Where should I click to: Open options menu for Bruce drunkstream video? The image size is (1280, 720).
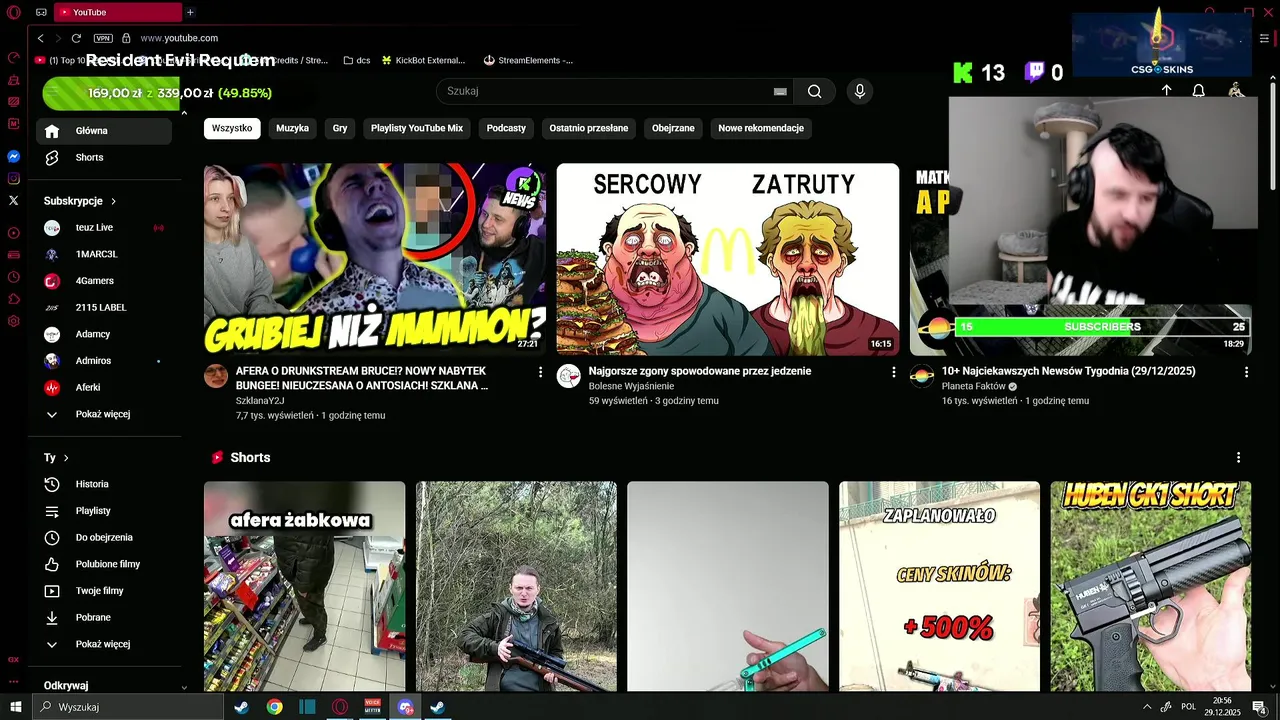[541, 372]
